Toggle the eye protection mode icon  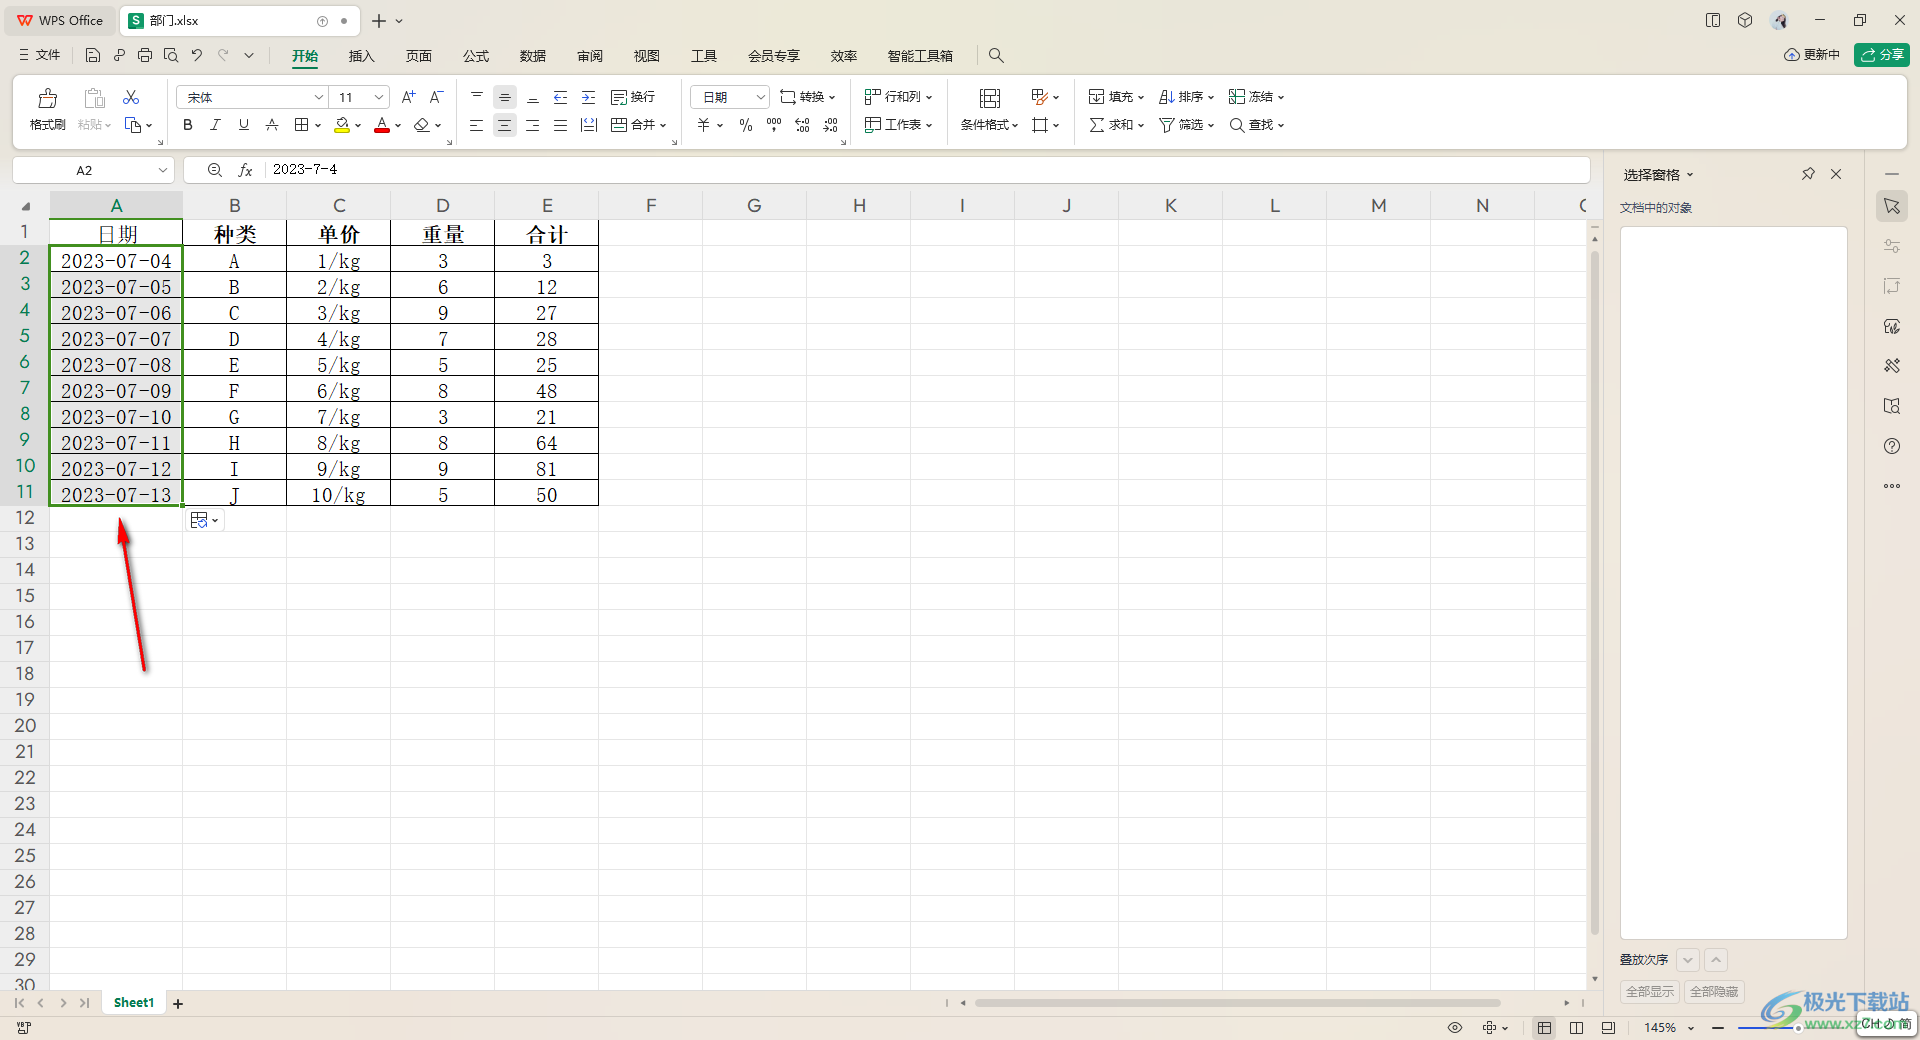[x=1455, y=1027]
